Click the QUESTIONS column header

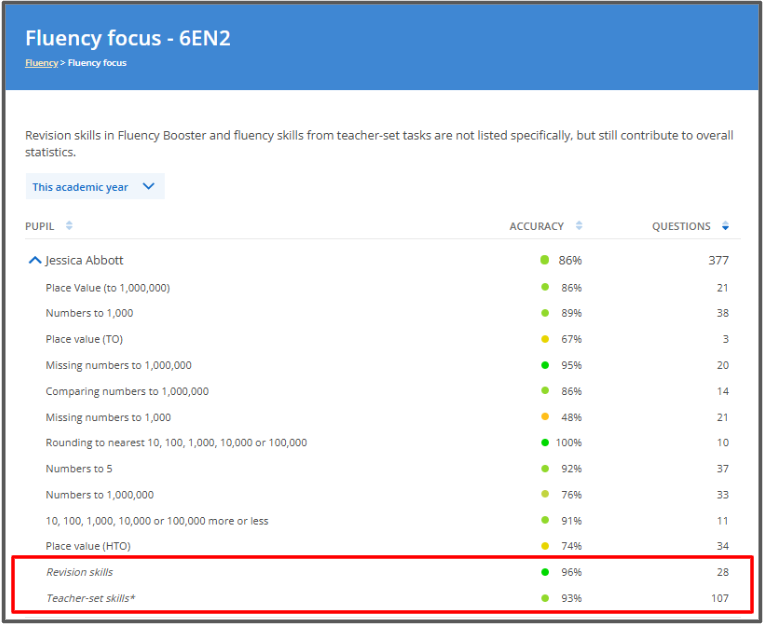click(x=681, y=227)
